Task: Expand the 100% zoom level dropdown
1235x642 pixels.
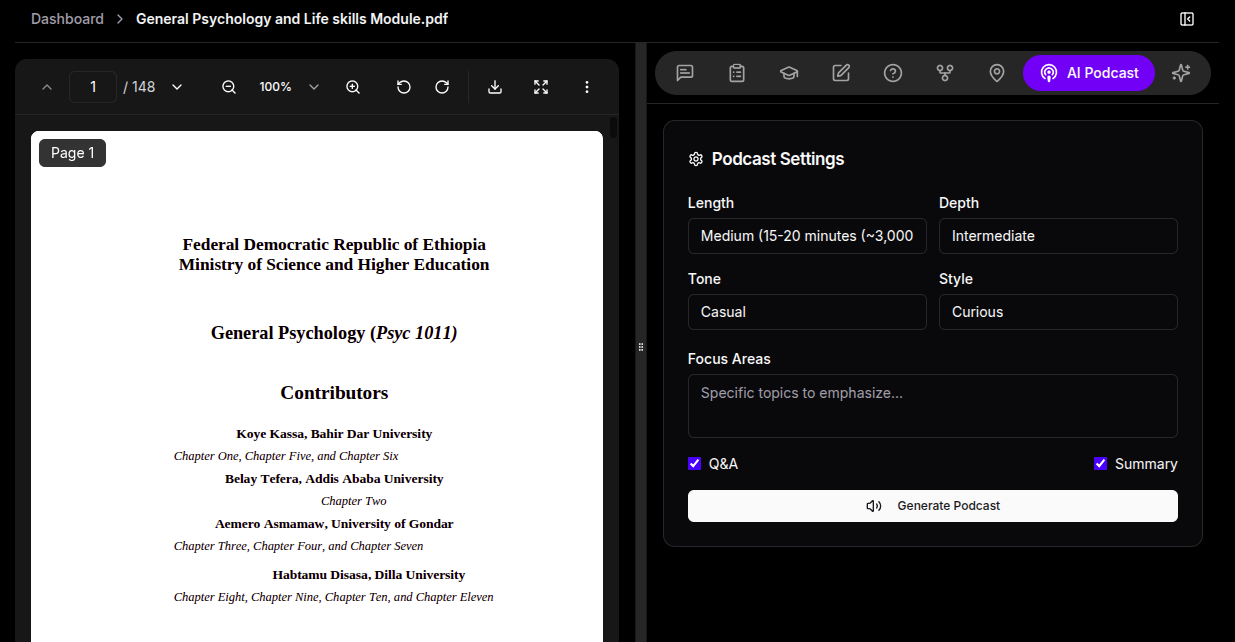Action: [289, 87]
